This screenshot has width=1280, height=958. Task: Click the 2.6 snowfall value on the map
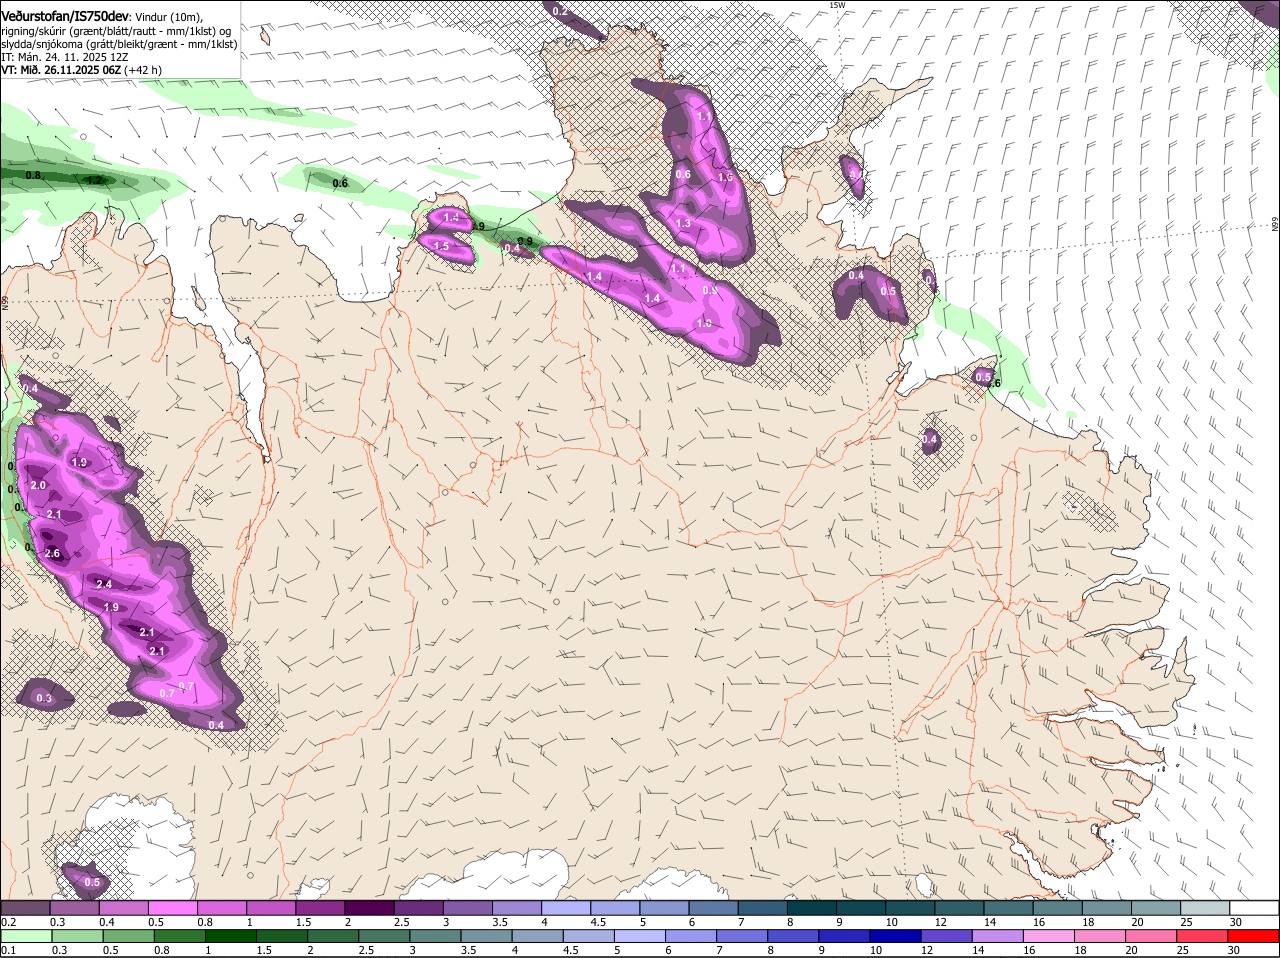coord(53,554)
